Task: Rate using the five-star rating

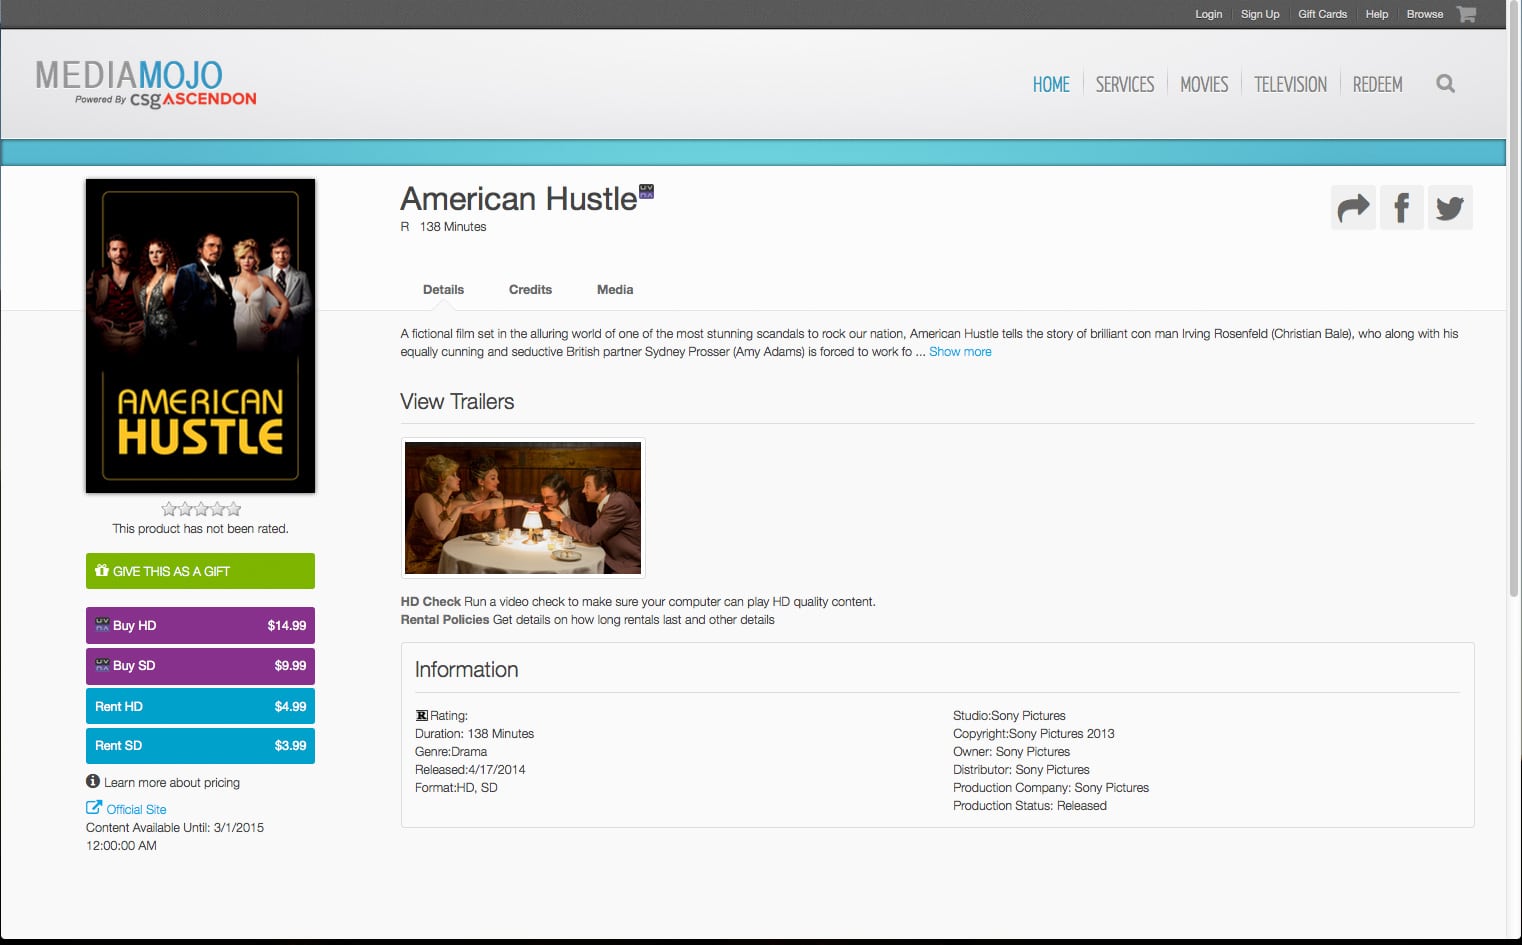Action: point(201,509)
